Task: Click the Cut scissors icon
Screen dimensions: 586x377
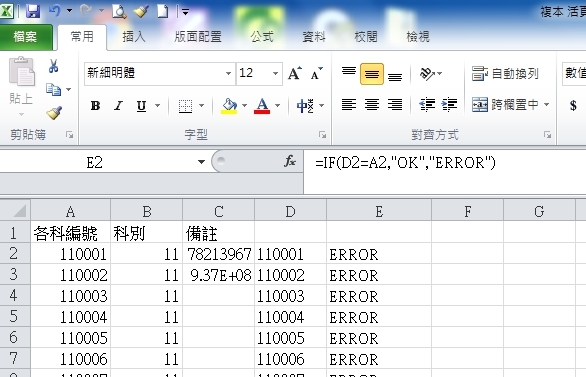Action: click(x=53, y=66)
